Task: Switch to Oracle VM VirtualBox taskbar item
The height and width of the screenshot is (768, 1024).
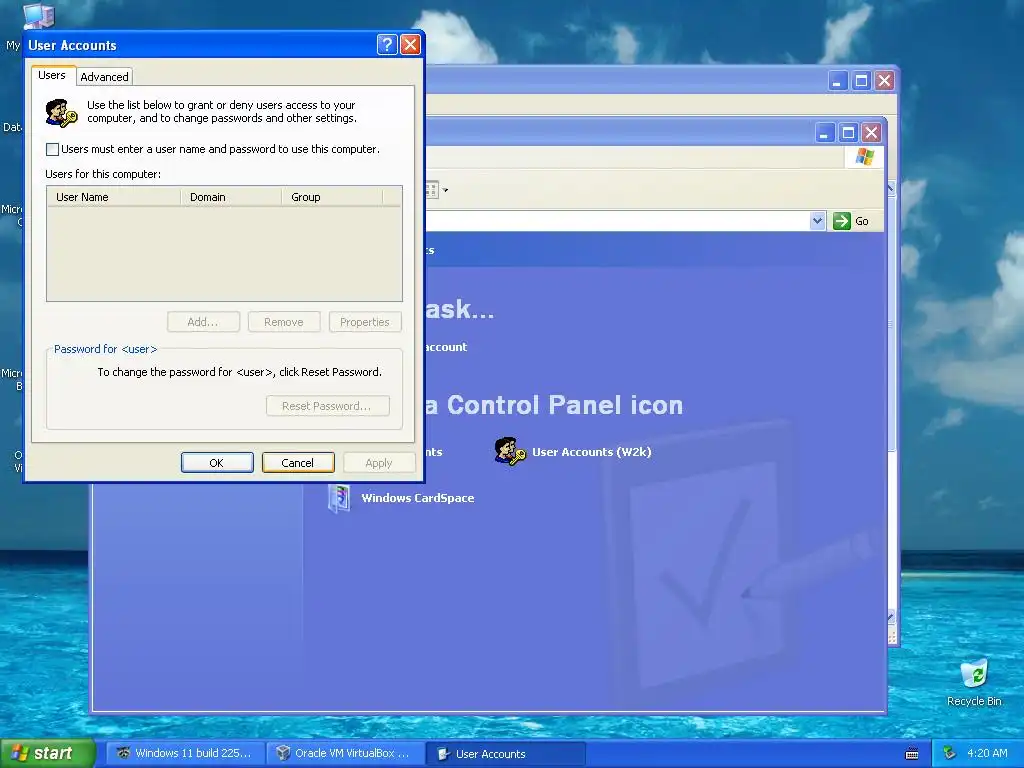Action: (x=345, y=753)
